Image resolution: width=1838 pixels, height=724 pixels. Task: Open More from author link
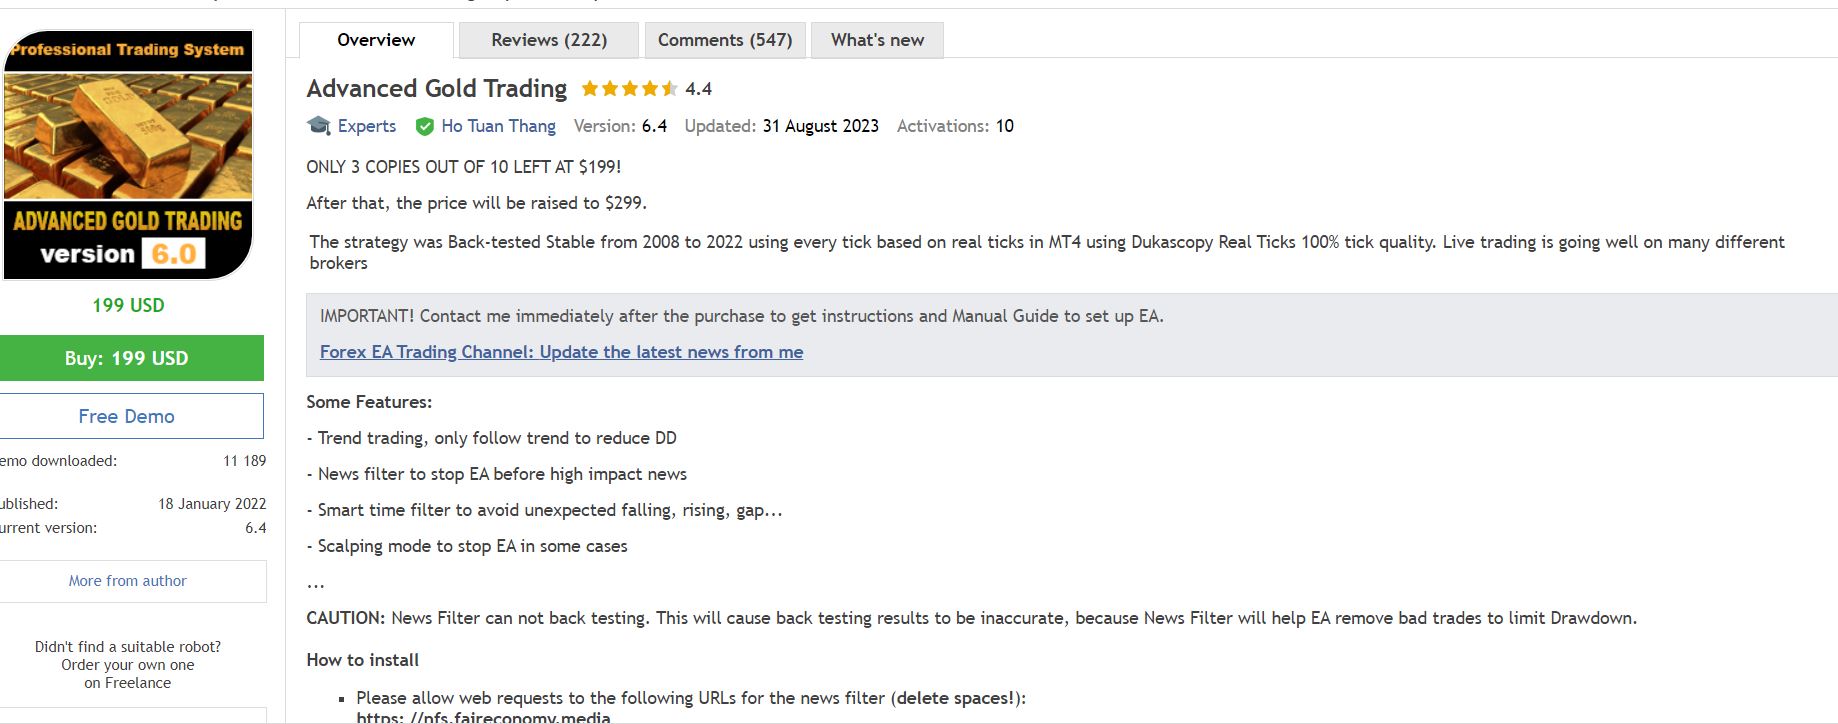[x=127, y=581]
